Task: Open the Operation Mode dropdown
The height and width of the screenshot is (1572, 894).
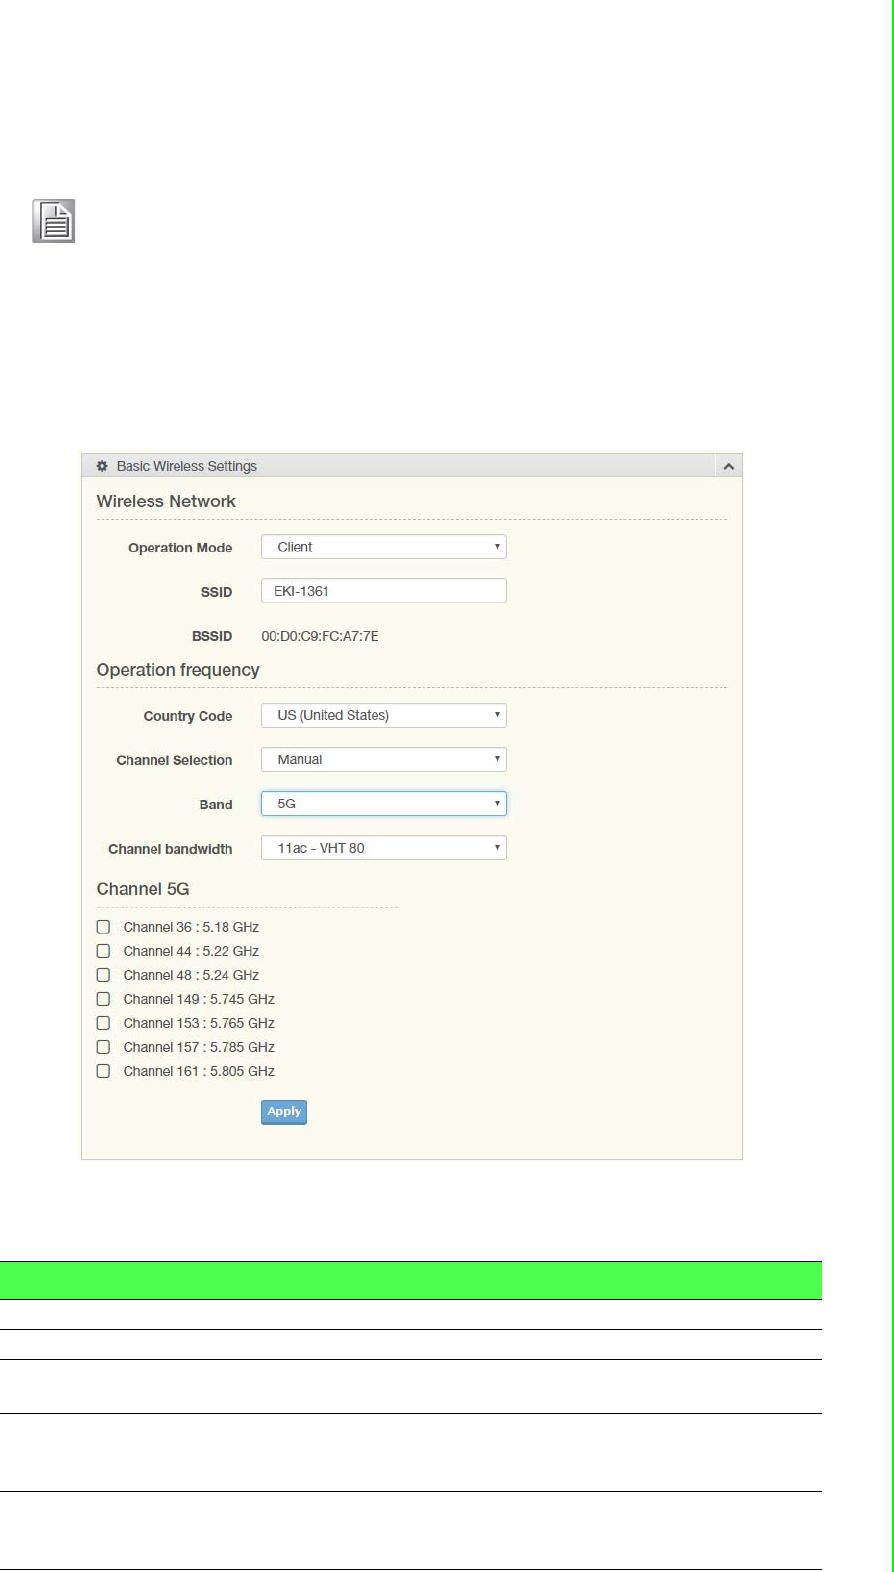Action: point(384,547)
